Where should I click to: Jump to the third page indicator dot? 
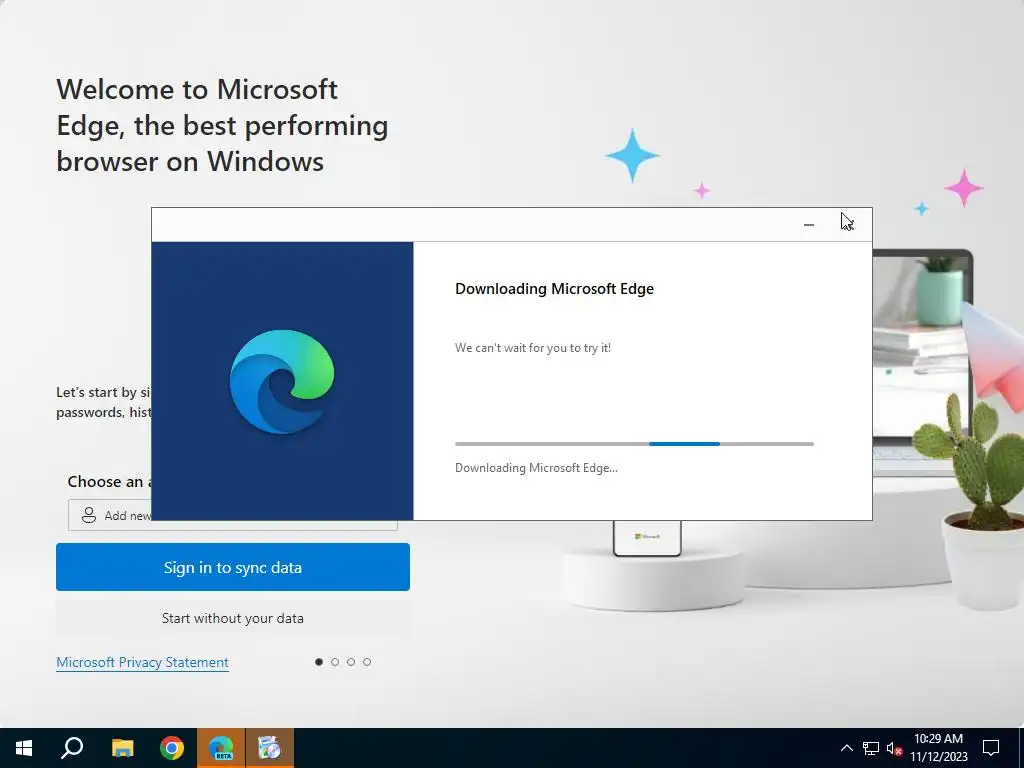pyautogui.click(x=351, y=662)
